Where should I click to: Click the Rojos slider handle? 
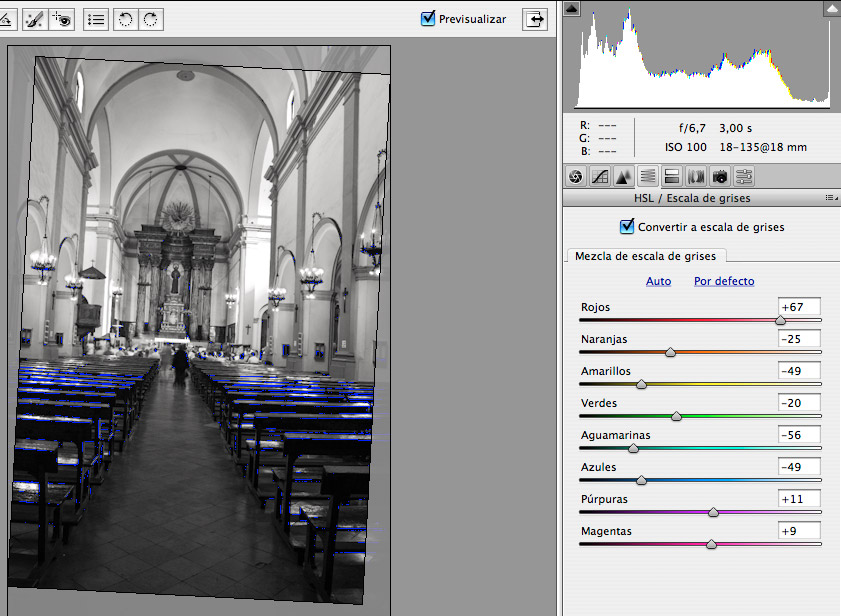(x=780, y=320)
